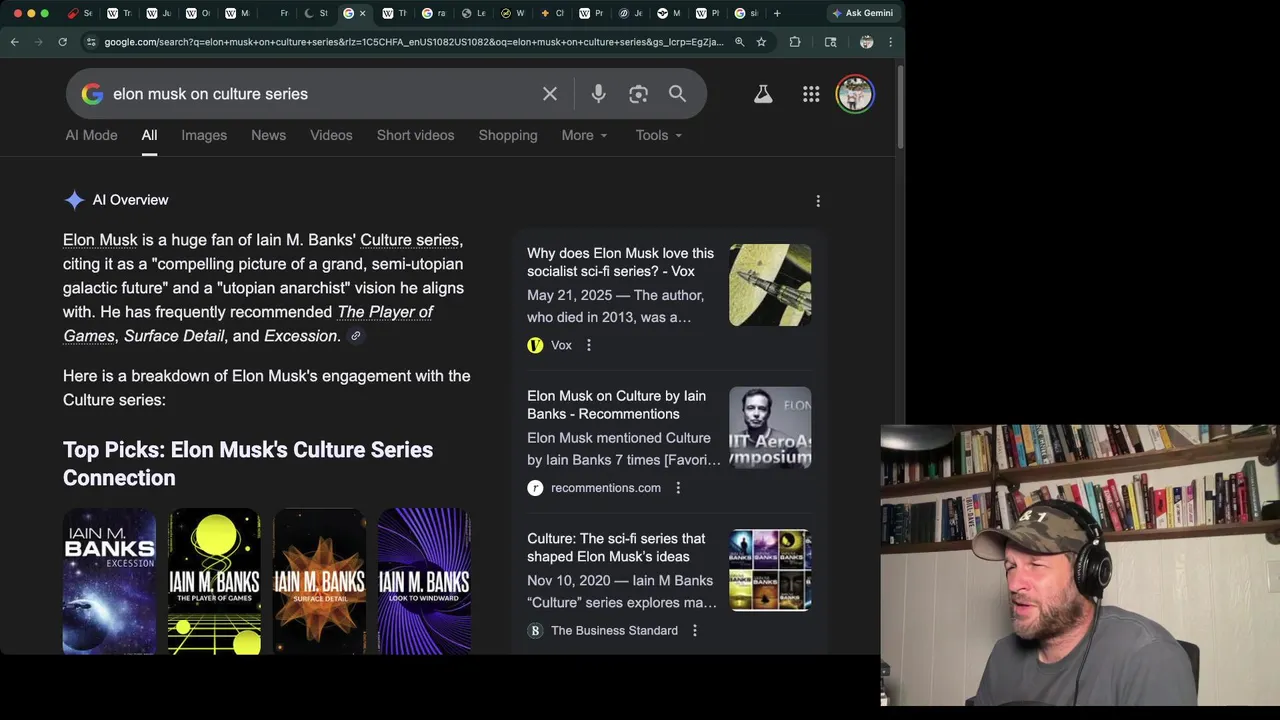
Task: Clear the search box with the X icon
Action: click(x=550, y=94)
